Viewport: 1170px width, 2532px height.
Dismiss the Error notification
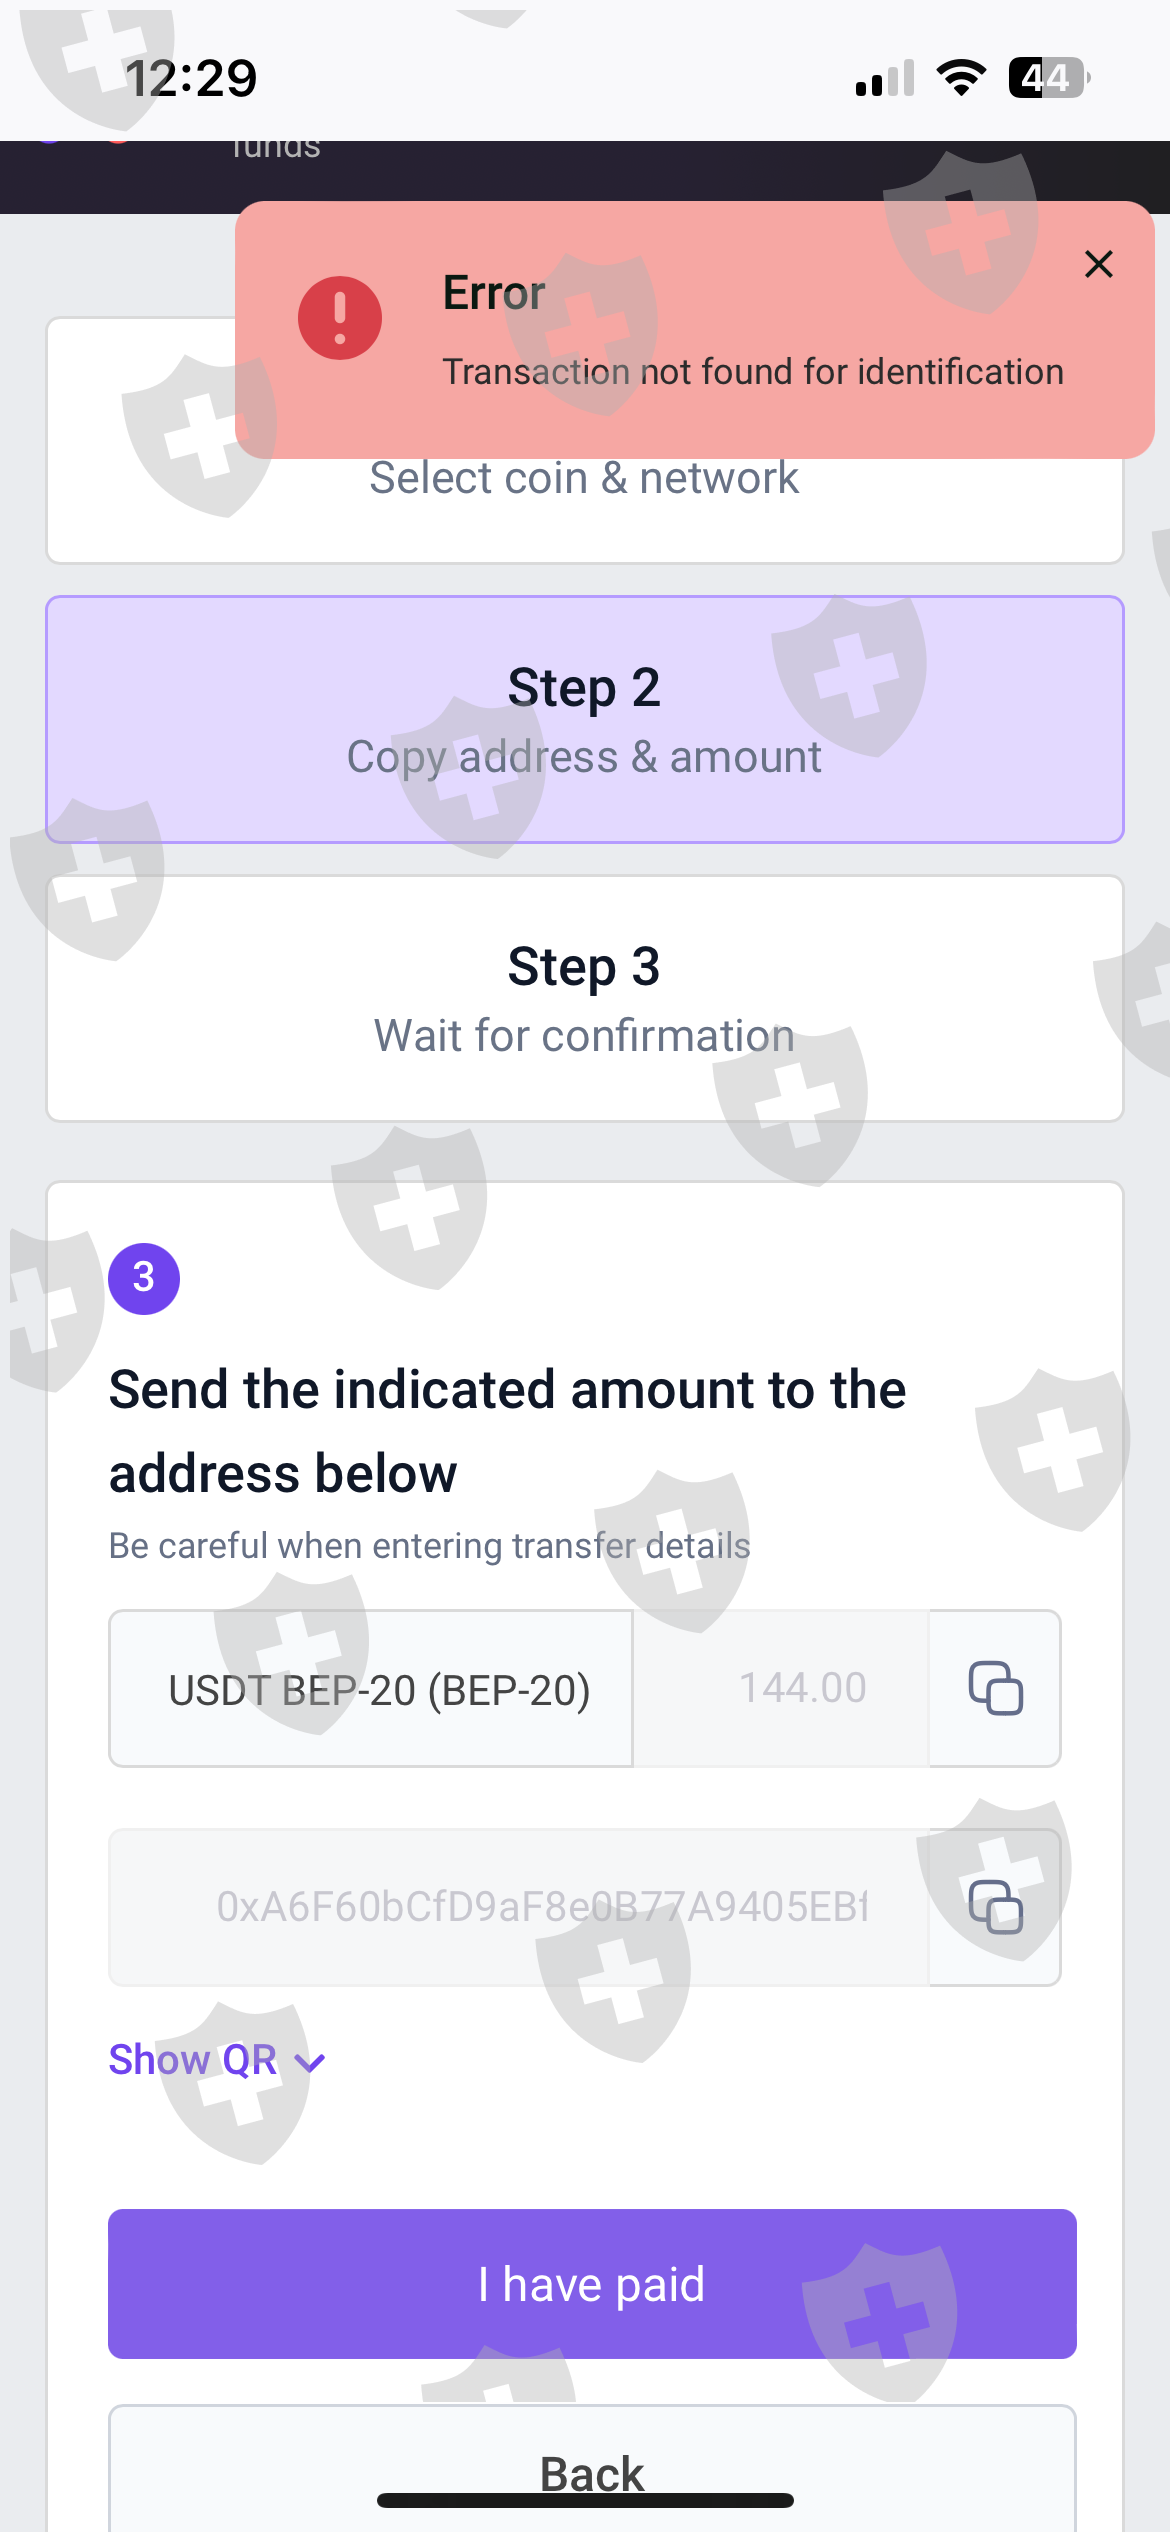1099,264
